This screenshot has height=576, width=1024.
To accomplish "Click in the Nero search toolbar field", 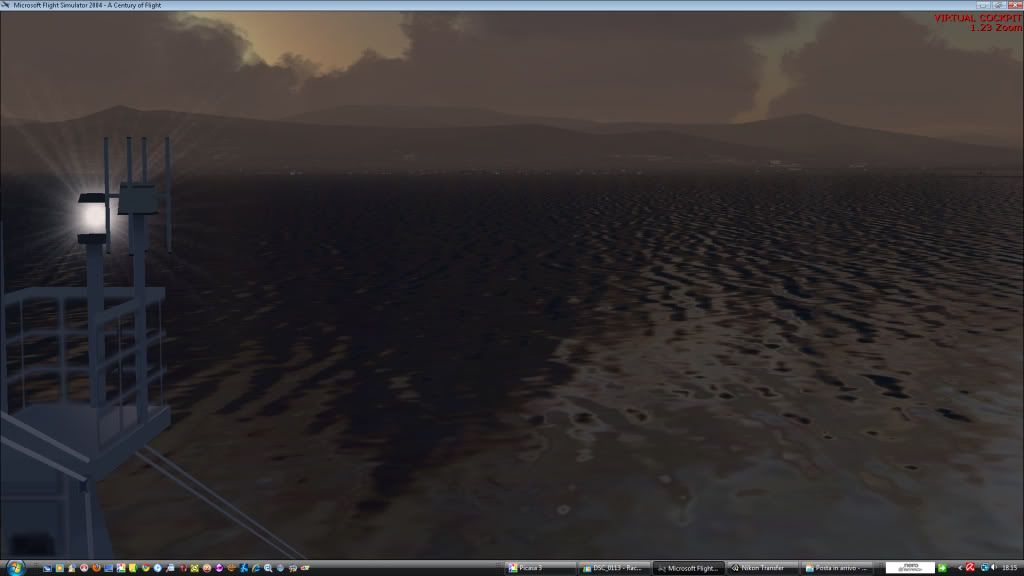I will coord(910,568).
